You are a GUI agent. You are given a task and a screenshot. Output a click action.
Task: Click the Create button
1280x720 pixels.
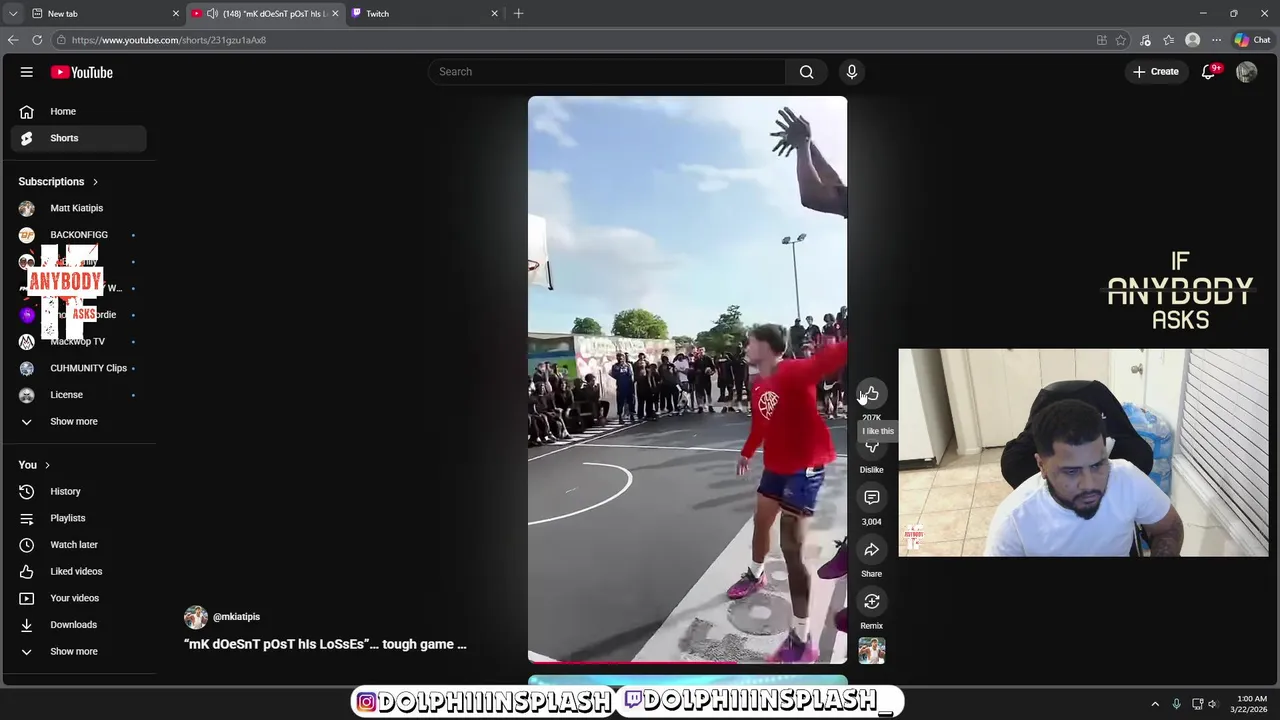(1156, 72)
